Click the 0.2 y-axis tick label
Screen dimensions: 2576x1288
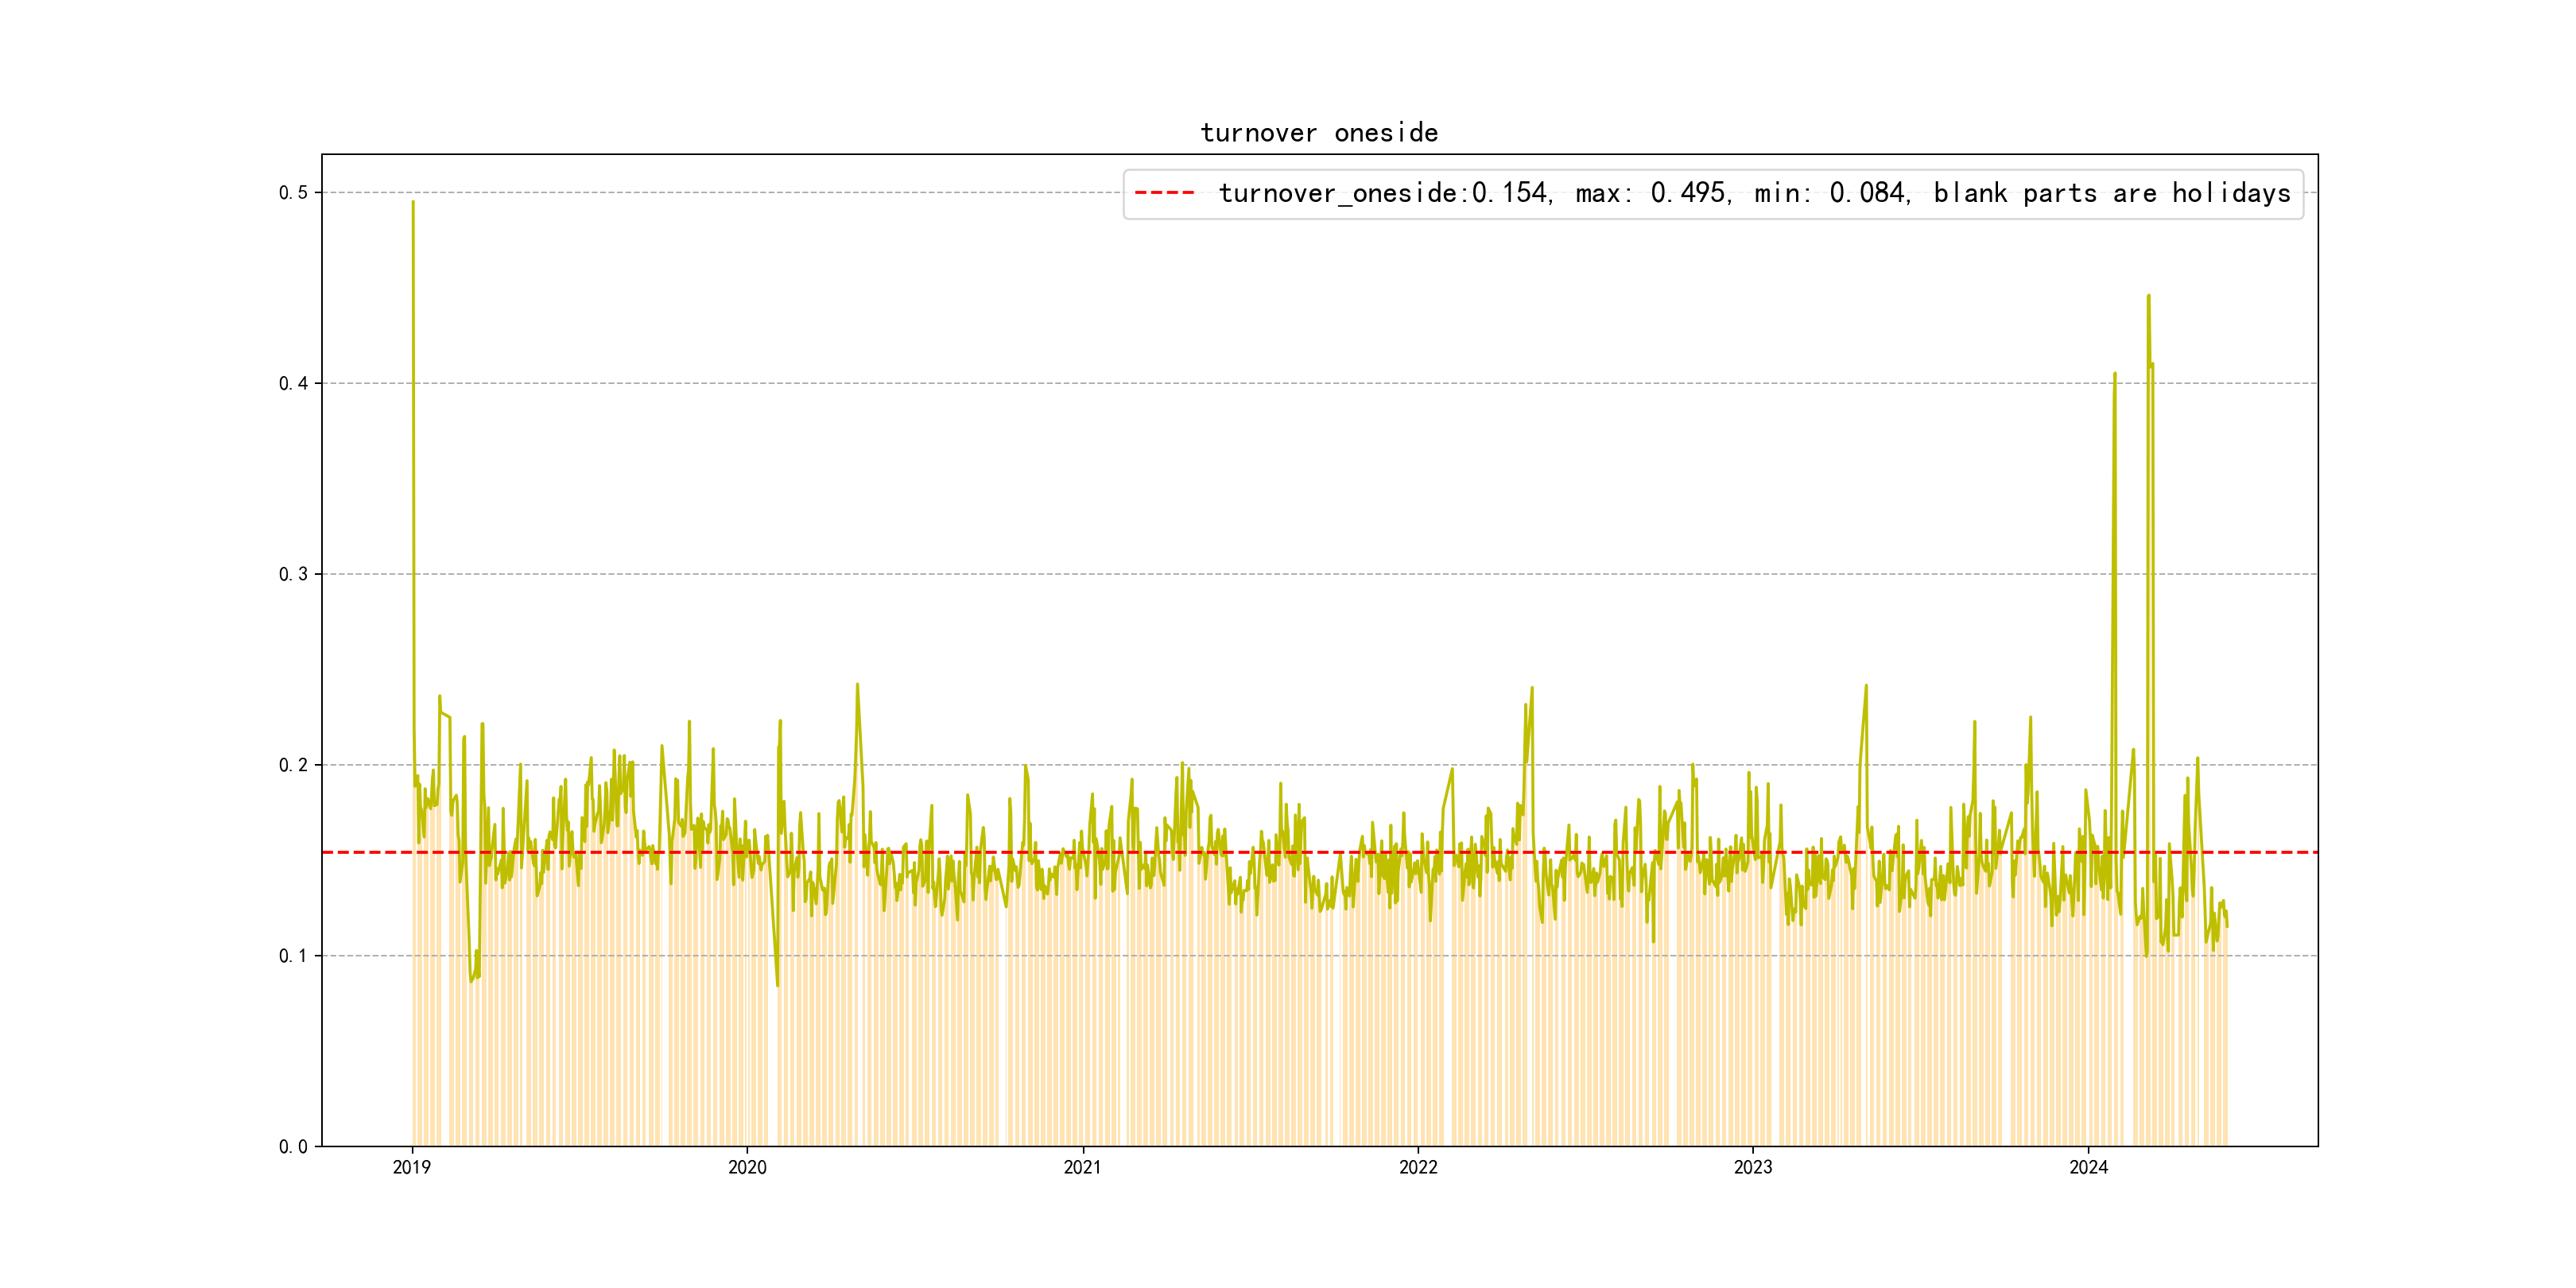pos(293,765)
